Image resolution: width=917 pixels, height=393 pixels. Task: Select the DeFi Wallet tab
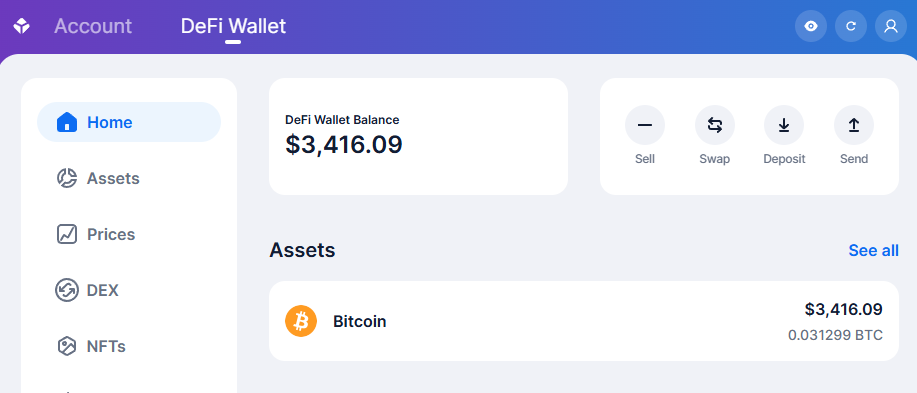point(233,26)
